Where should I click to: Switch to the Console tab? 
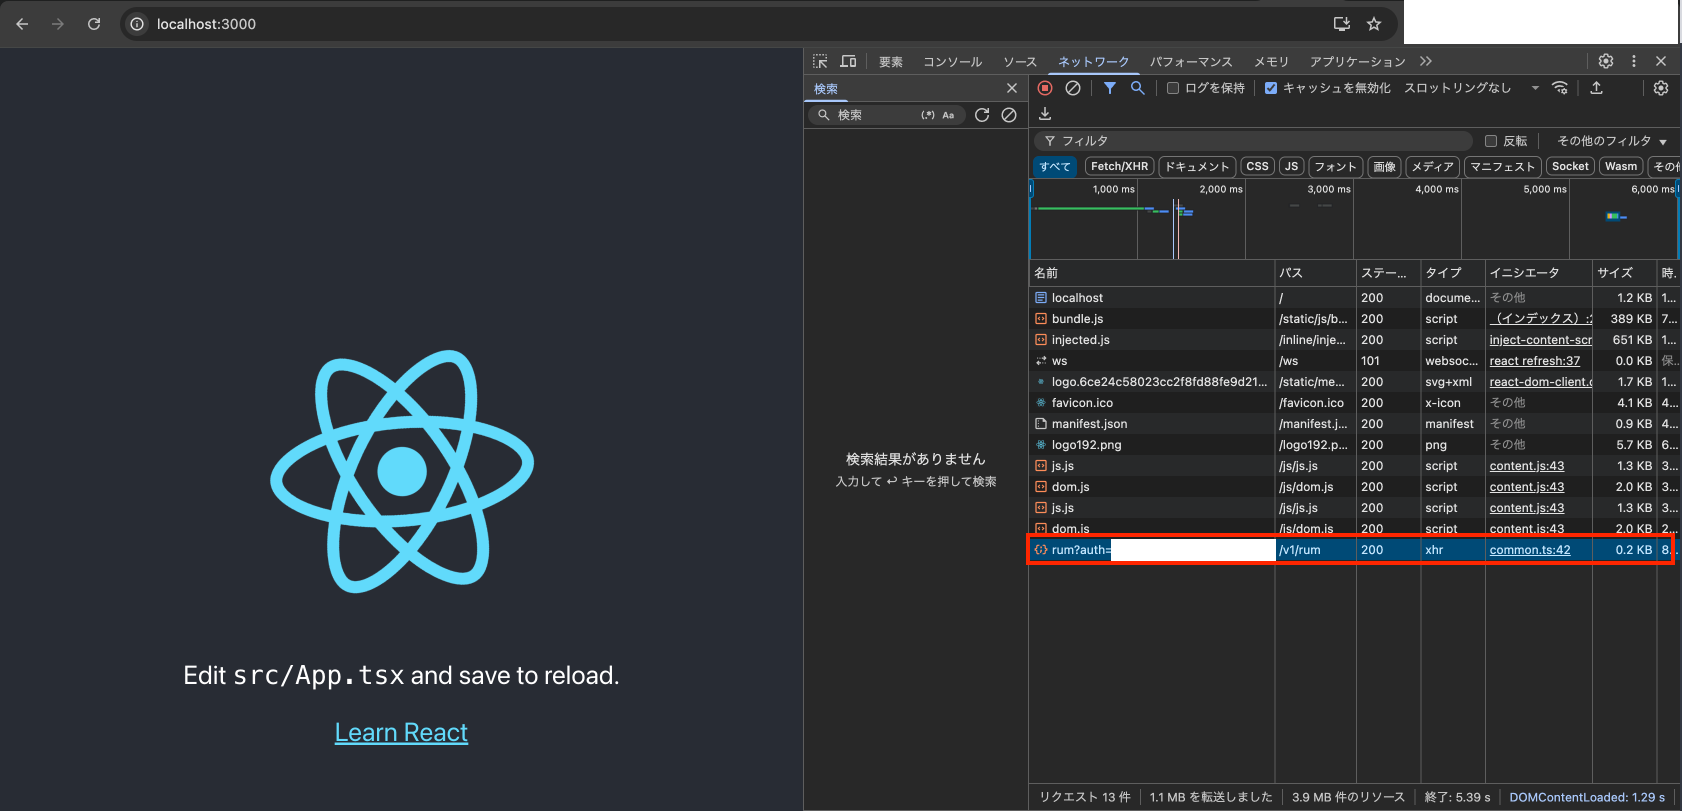pyautogui.click(x=953, y=62)
